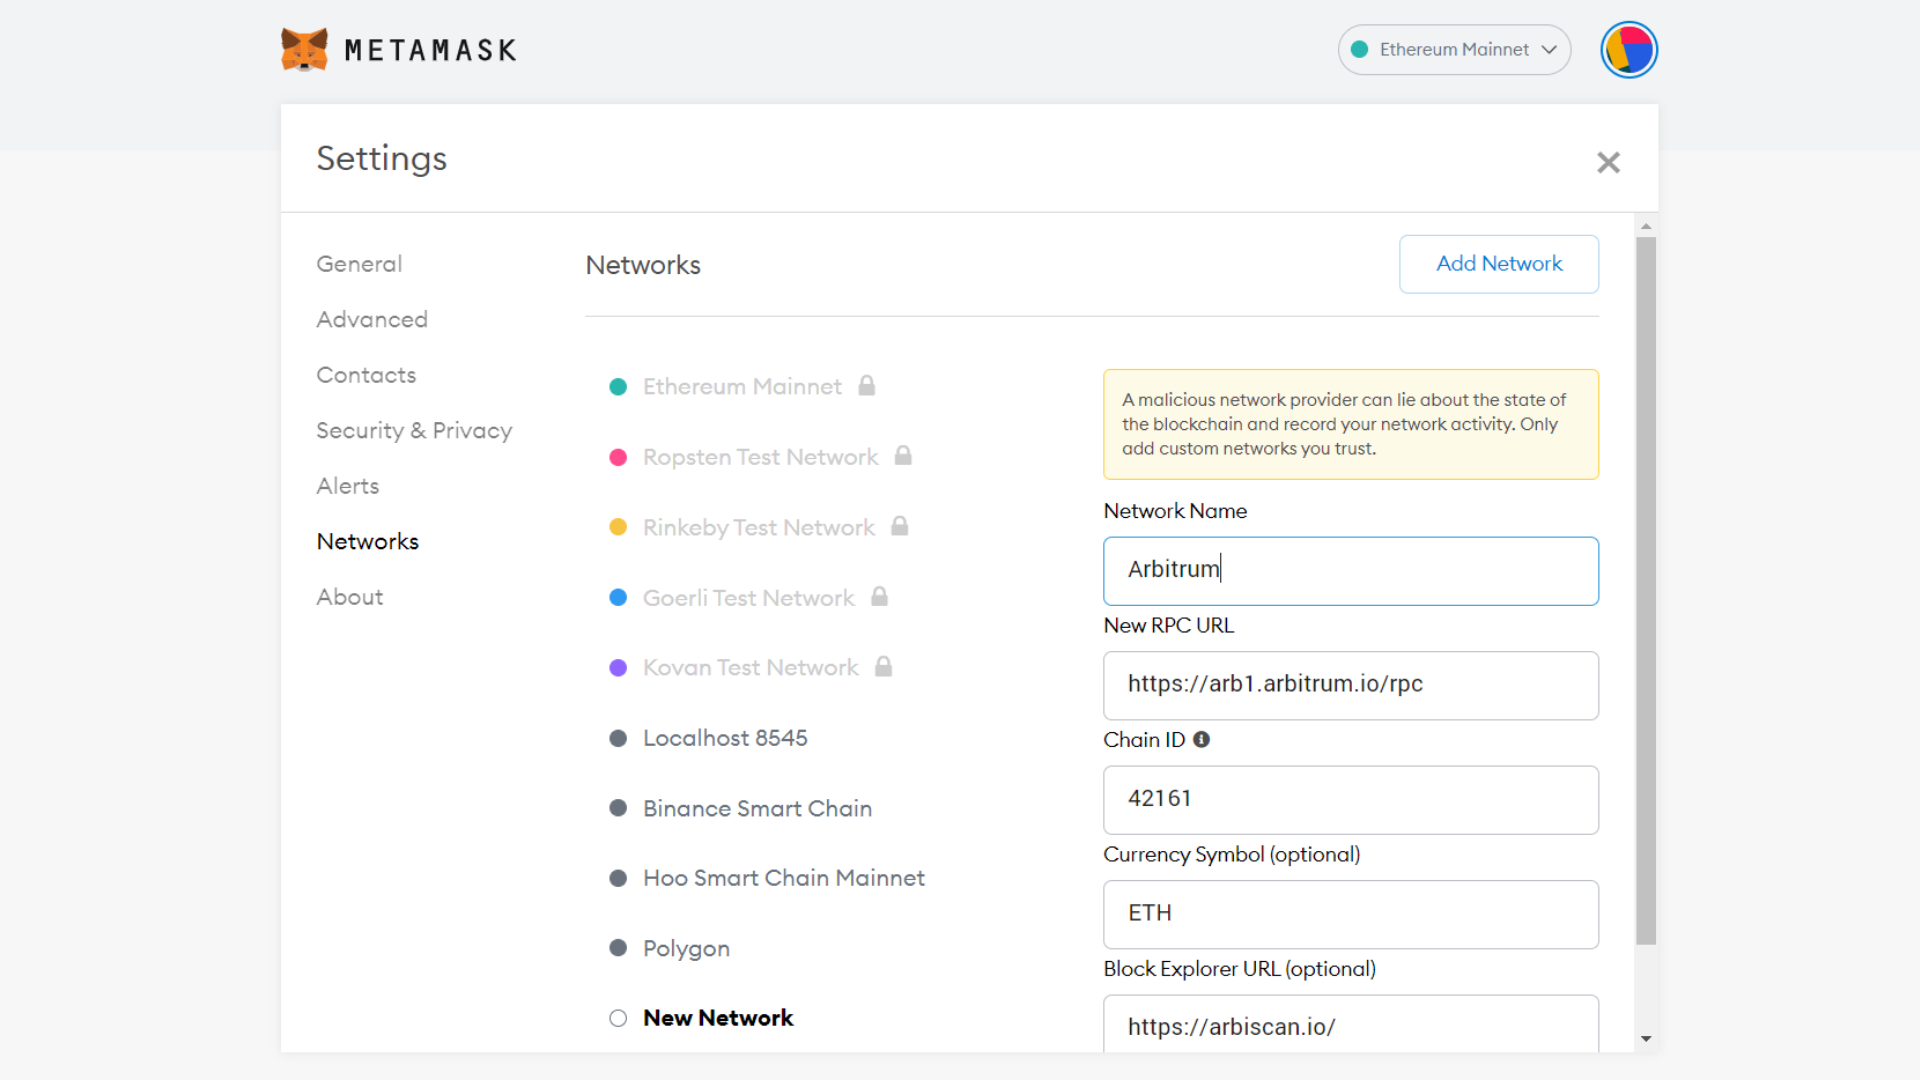Open the account avatar menu

1628,50
